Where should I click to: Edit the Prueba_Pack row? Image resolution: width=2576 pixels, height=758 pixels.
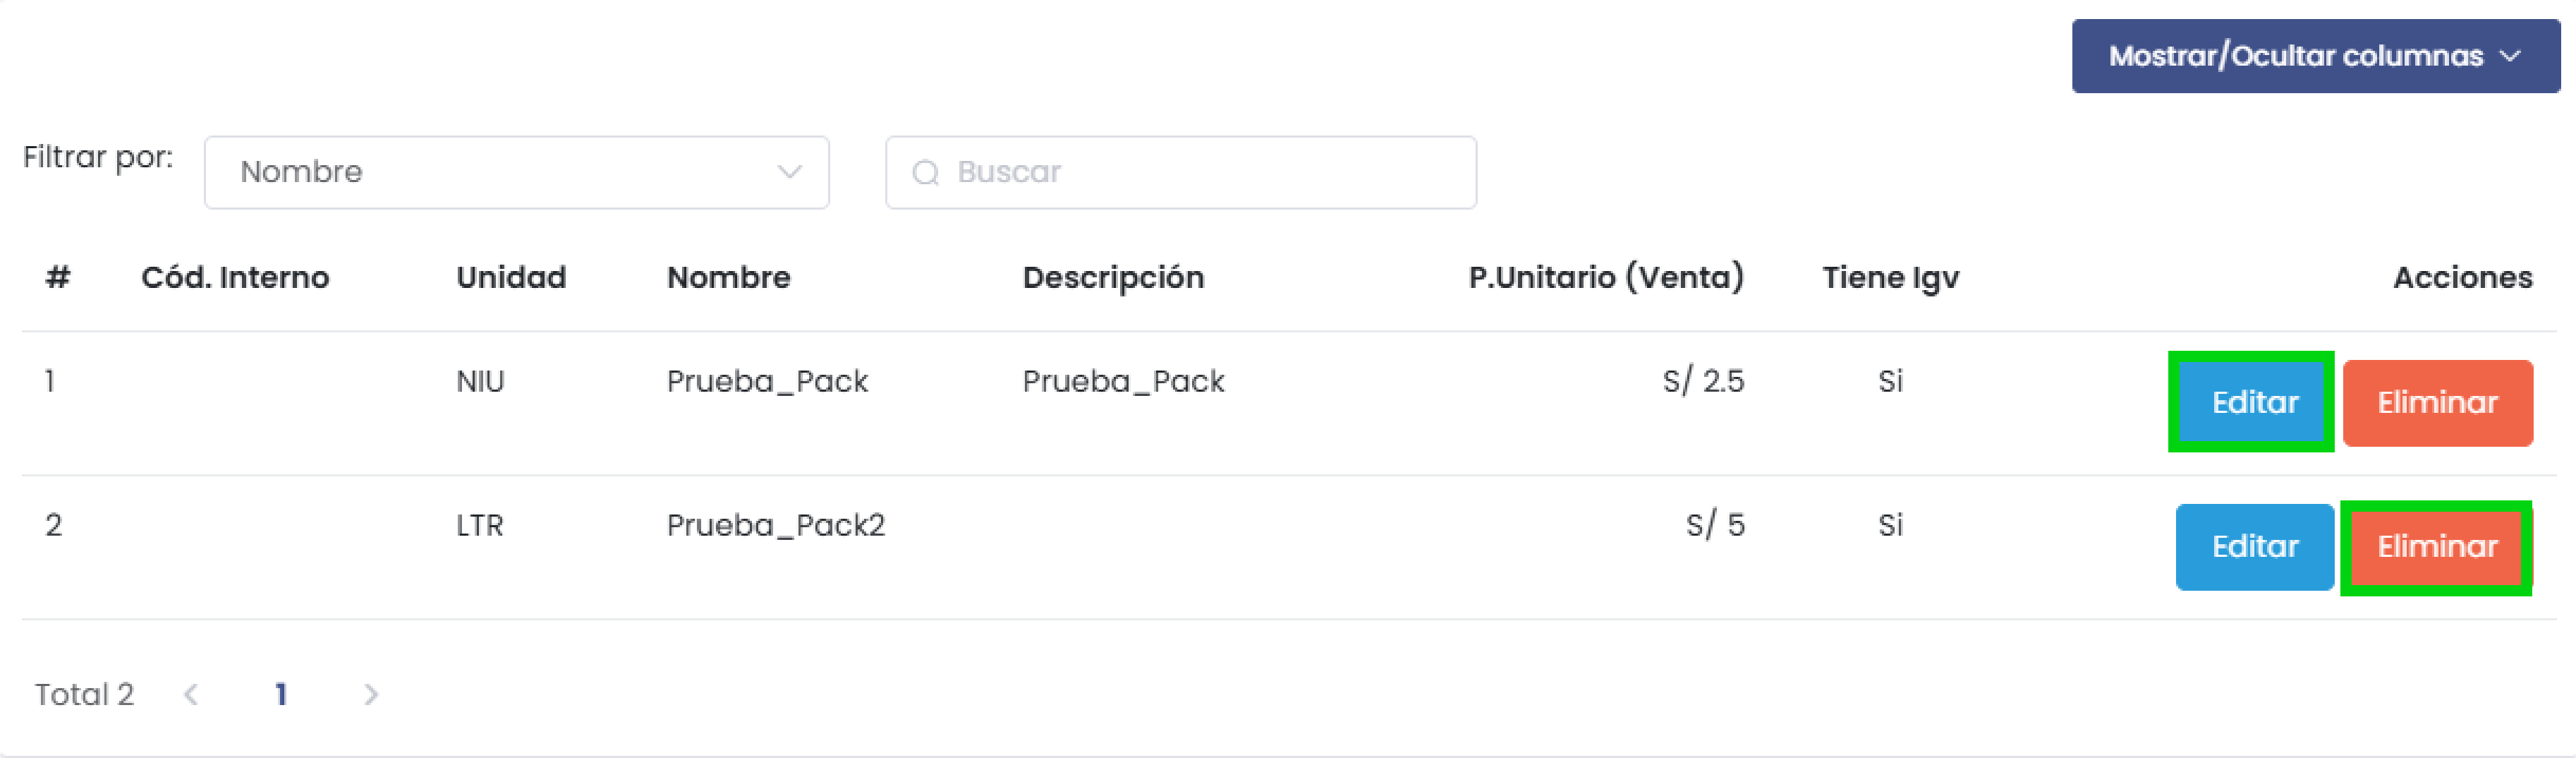(2253, 402)
